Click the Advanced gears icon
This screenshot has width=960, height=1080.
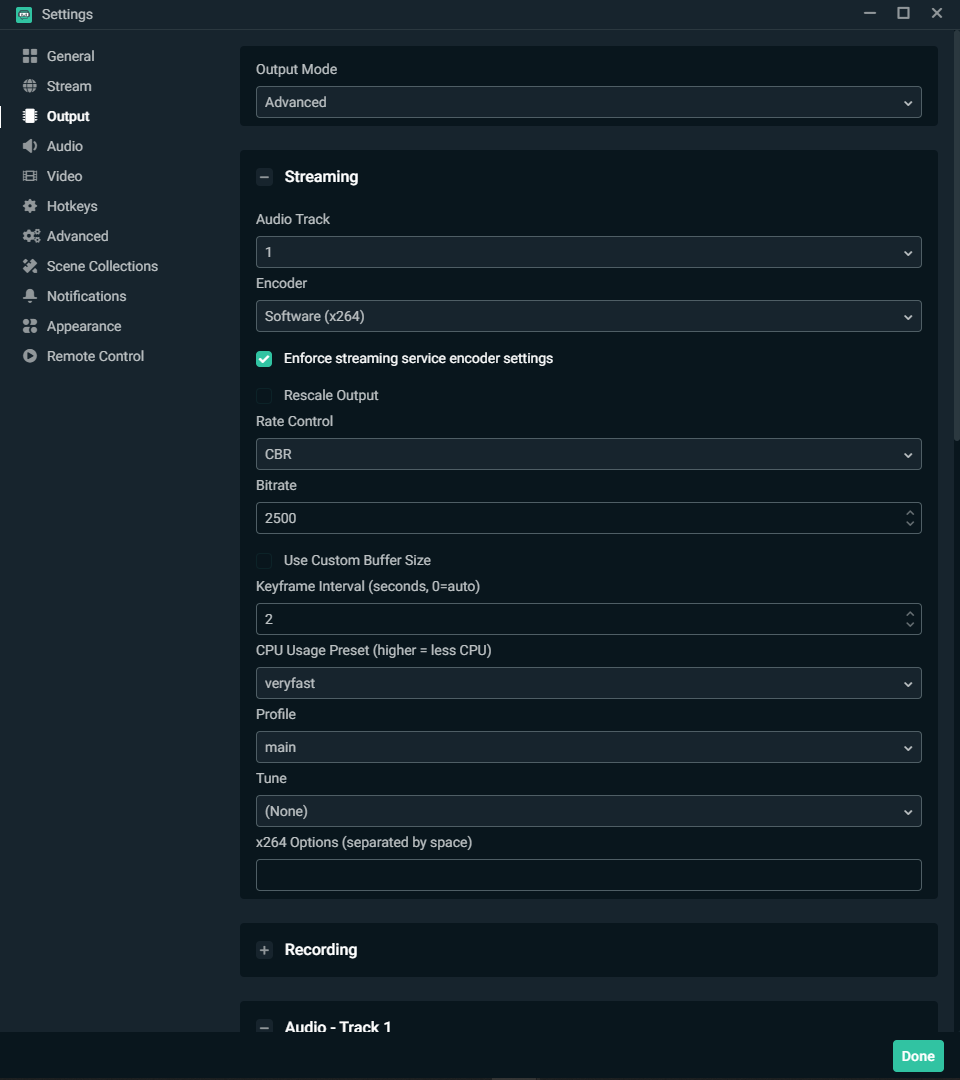(31, 236)
